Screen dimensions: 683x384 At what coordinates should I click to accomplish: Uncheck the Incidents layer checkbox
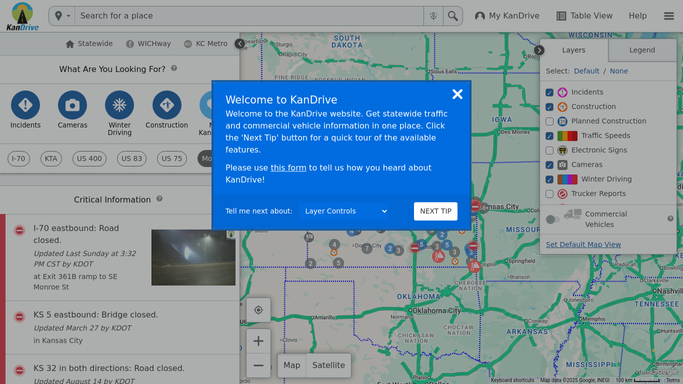point(549,92)
